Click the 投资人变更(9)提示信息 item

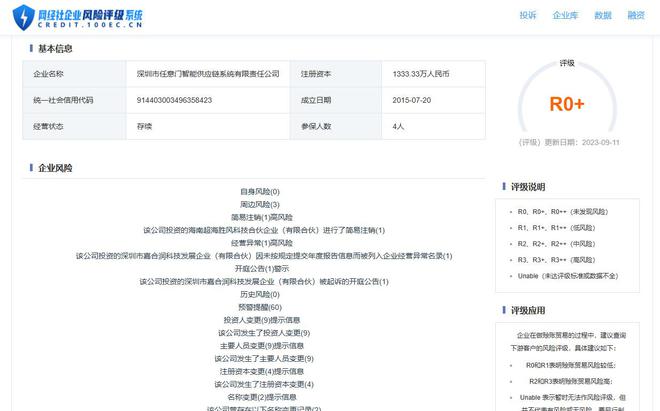(x=261, y=320)
